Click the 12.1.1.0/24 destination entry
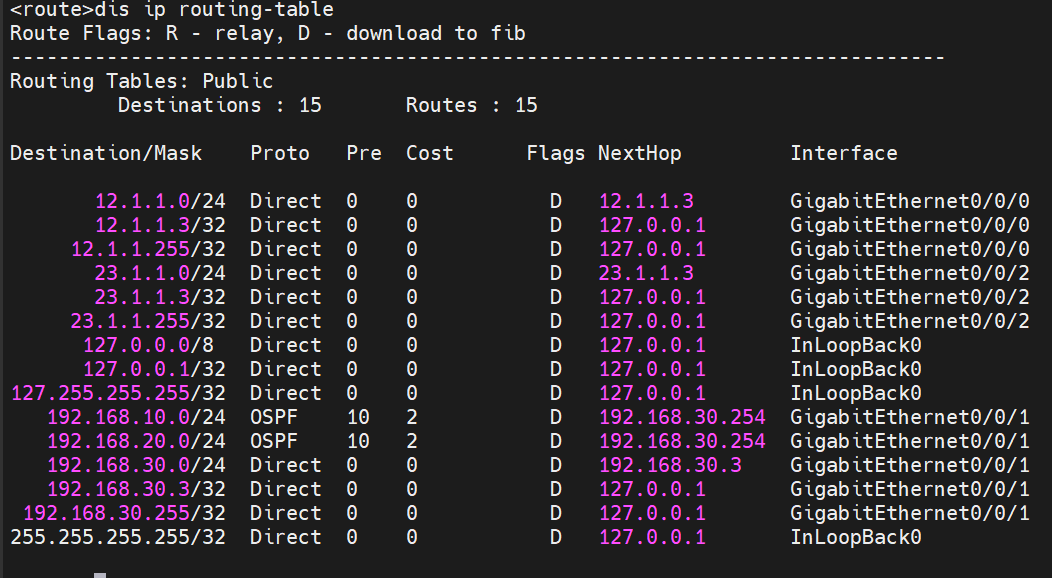 (x=160, y=201)
